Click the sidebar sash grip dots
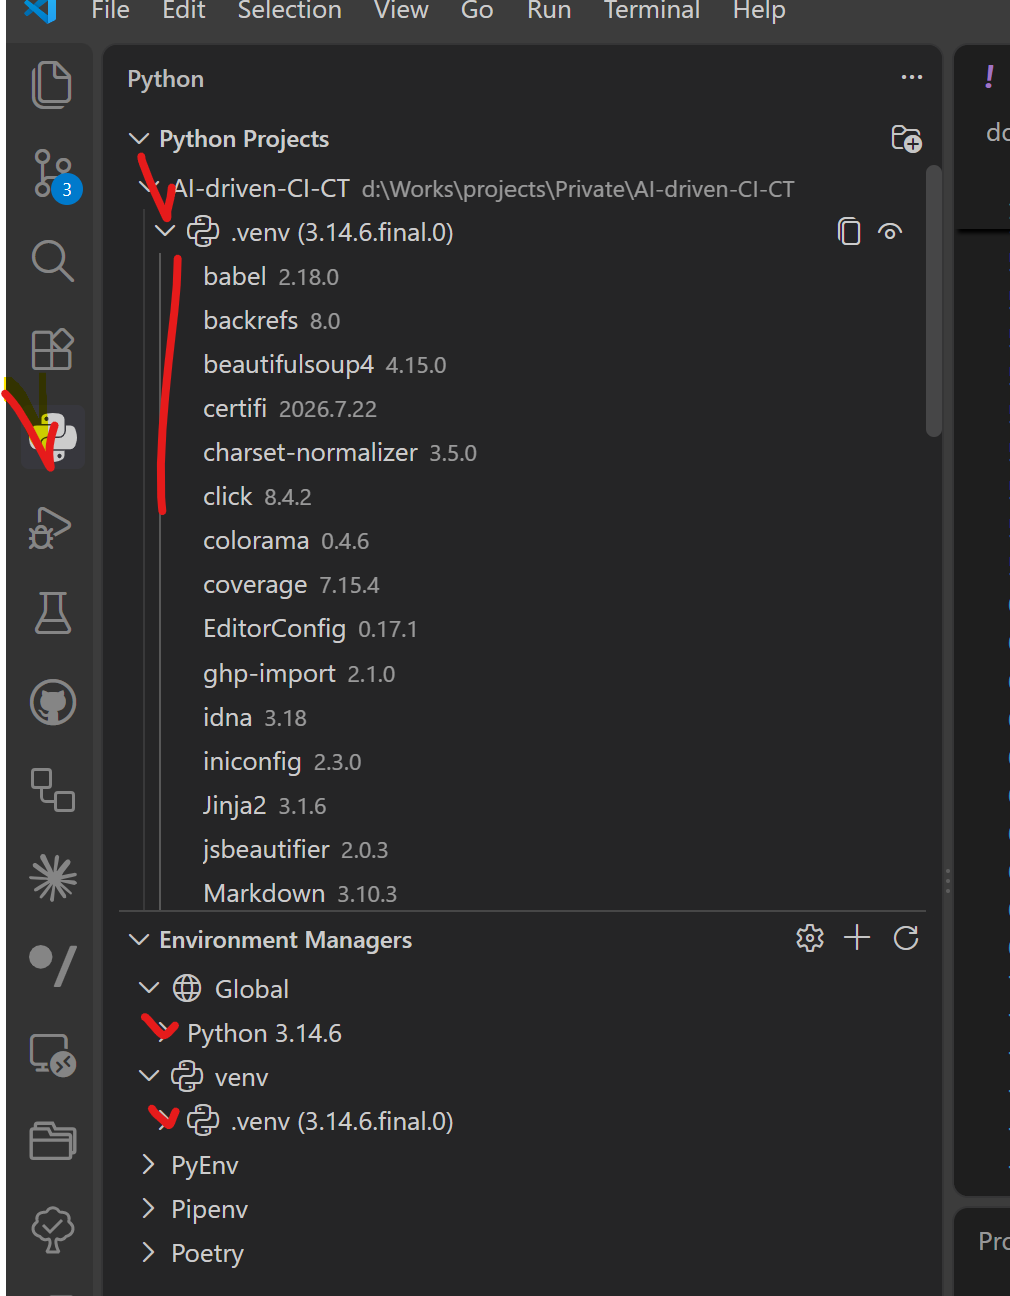Screen dimensions: 1010x1296 click(948, 880)
